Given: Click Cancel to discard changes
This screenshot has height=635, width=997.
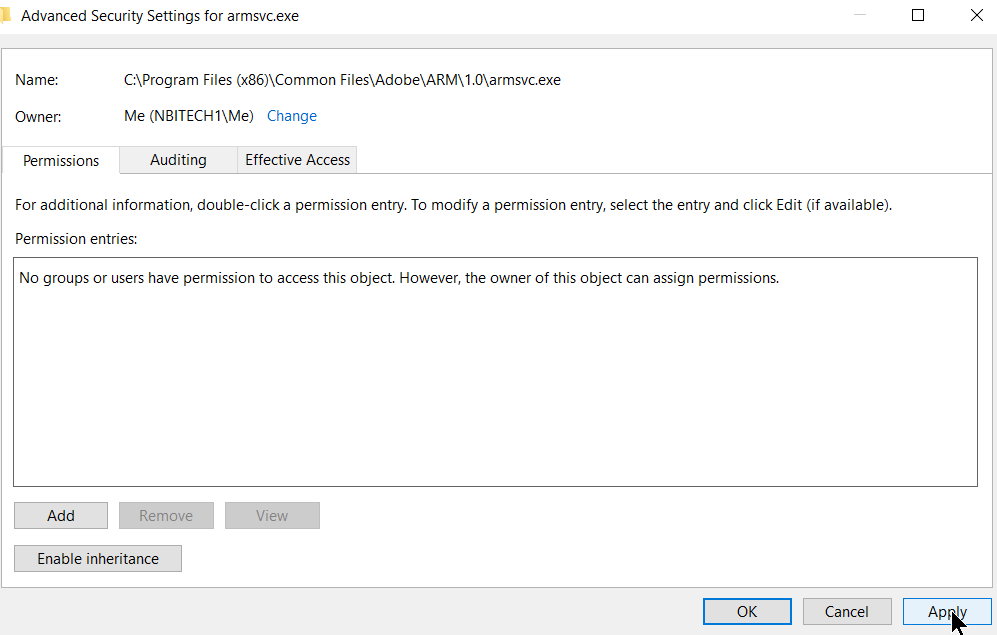Looking at the screenshot, I should point(847,611).
